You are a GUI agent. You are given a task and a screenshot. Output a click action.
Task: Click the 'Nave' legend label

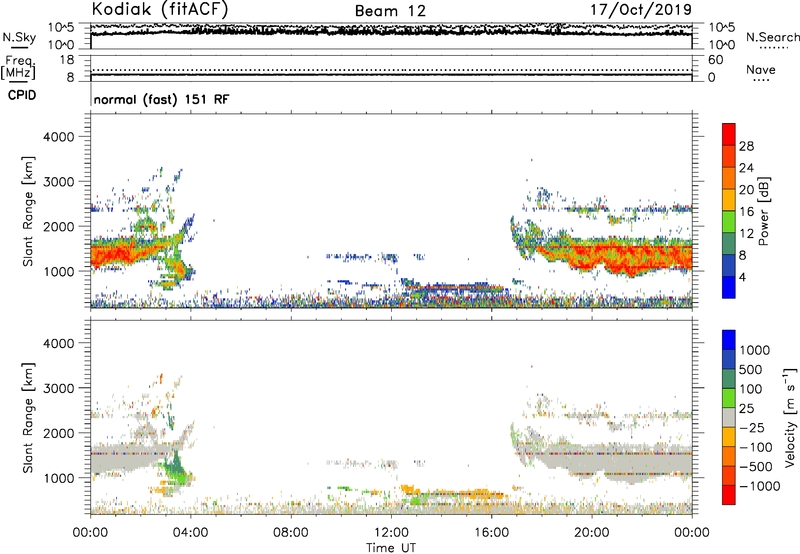761,69
